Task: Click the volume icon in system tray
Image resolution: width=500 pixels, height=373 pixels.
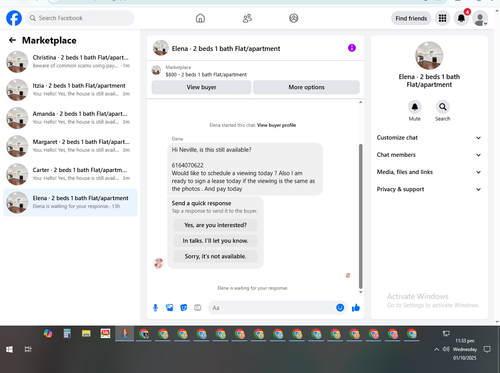Action: pyautogui.click(x=446, y=349)
